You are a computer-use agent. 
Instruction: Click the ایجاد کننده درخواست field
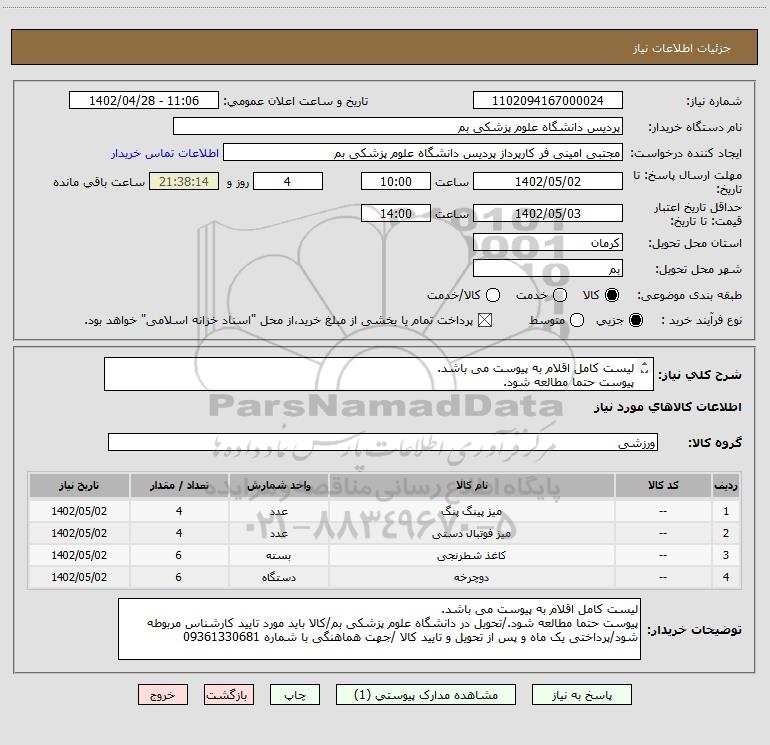[x=423, y=152]
